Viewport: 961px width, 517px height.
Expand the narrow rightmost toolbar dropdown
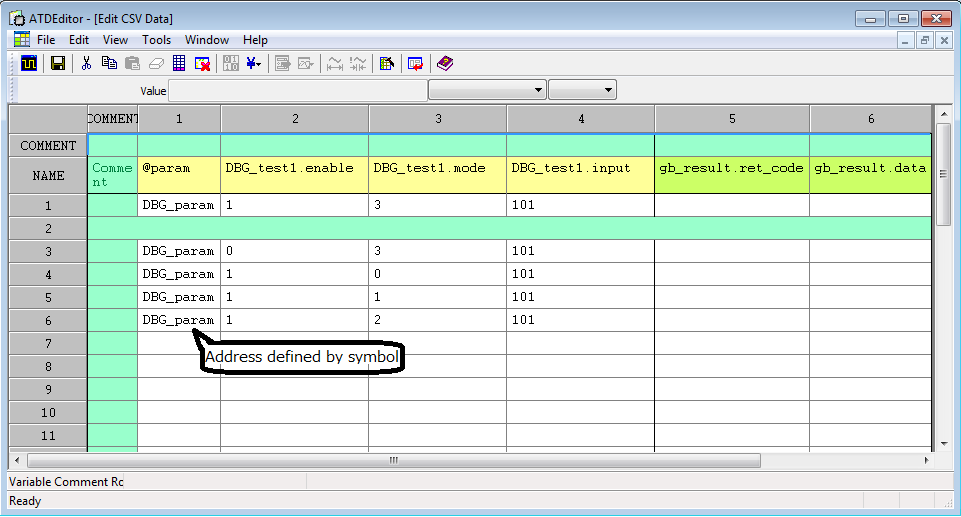click(x=582, y=90)
